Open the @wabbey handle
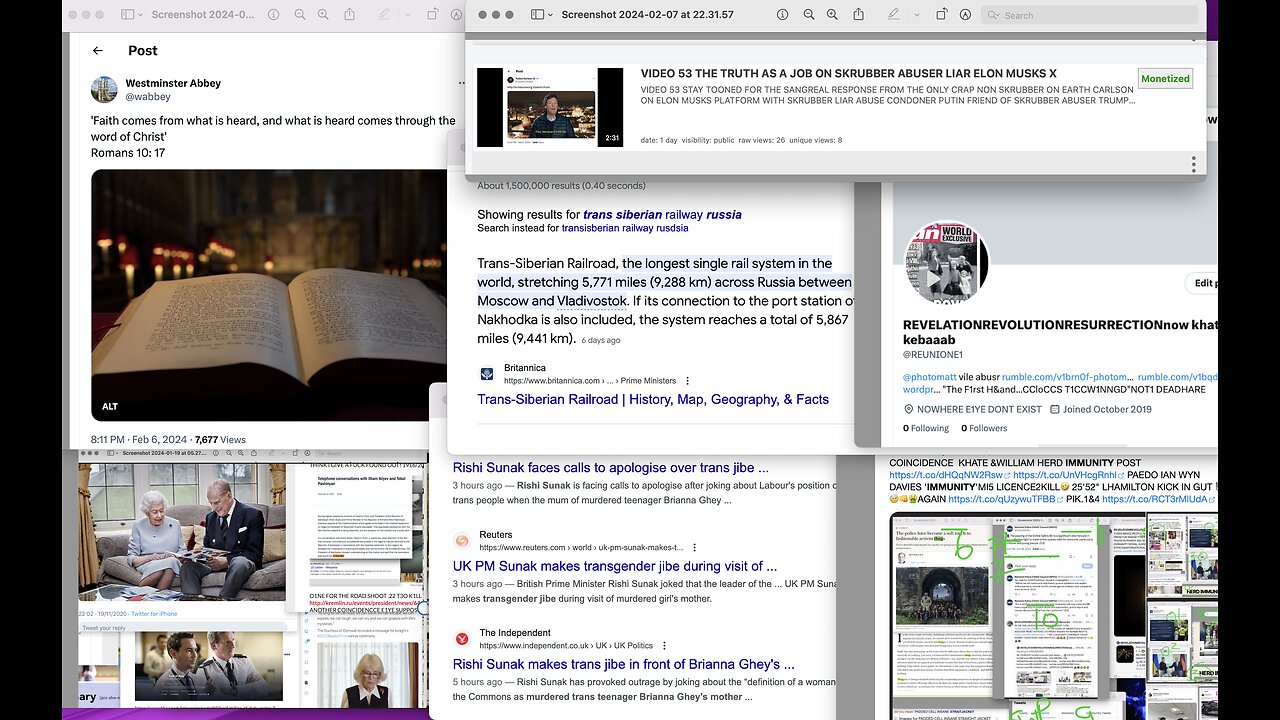Image resolution: width=1280 pixels, height=720 pixels. 148,97
